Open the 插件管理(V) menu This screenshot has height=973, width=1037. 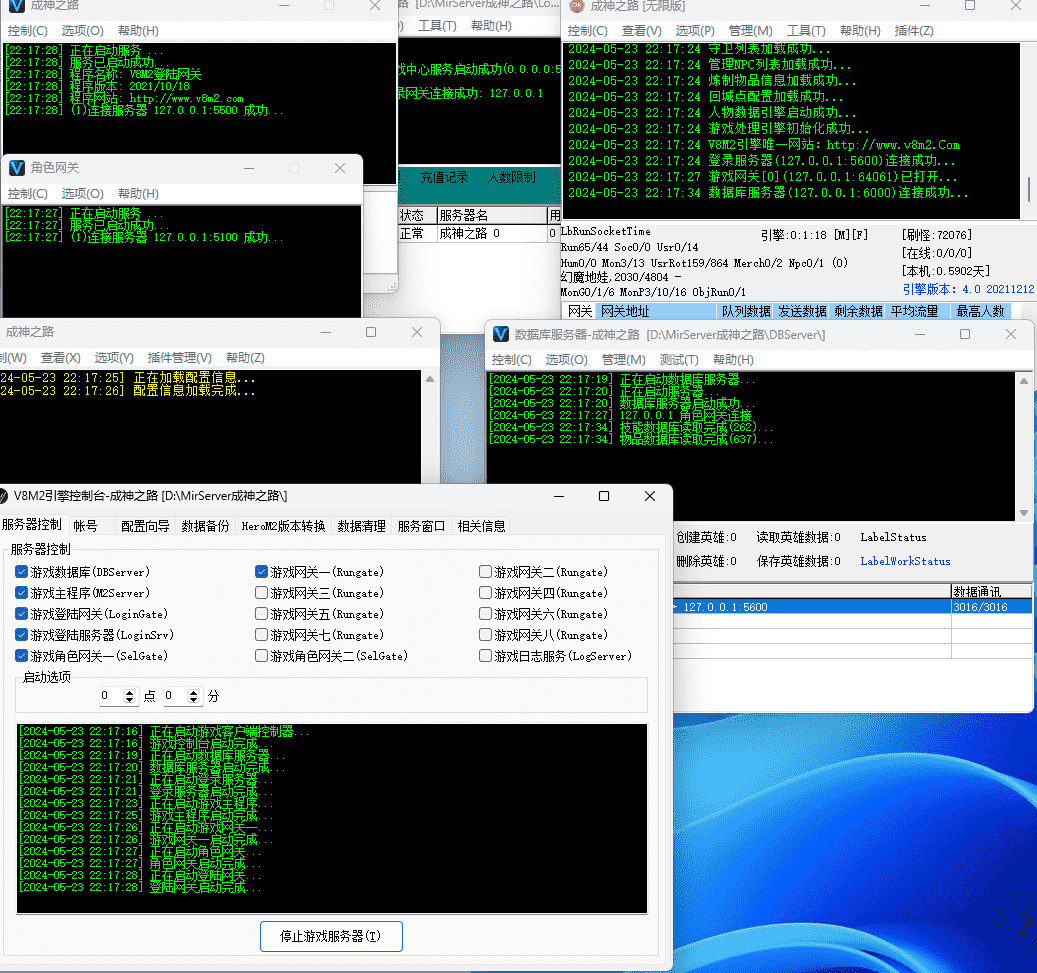pyautogui.click(x=180, y=358)
